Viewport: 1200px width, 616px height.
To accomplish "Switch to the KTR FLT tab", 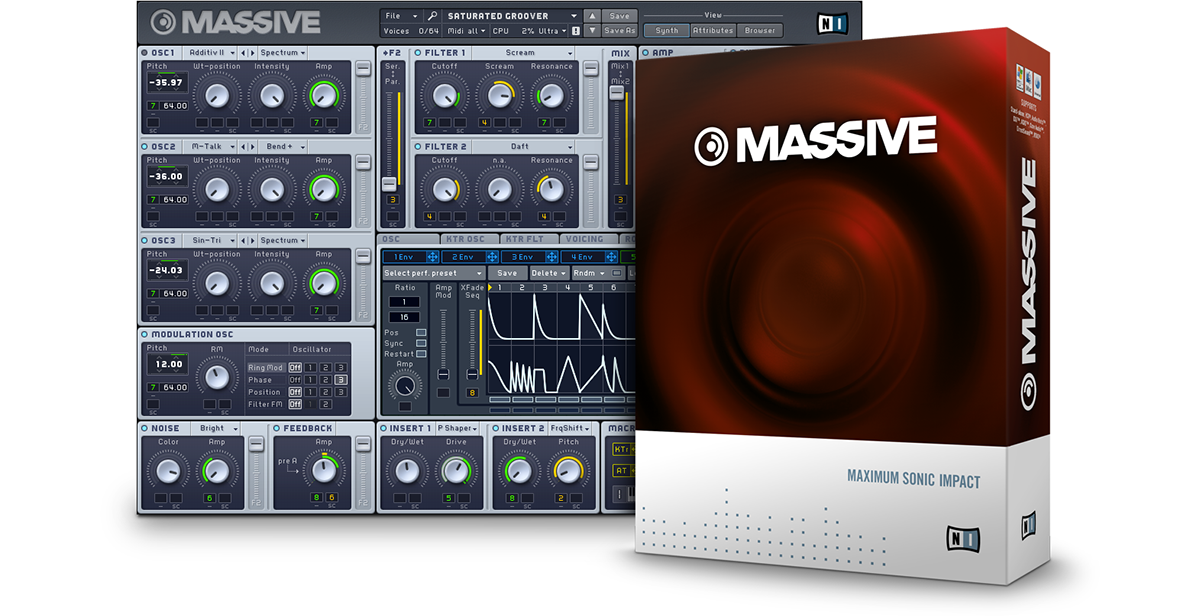I will tap(530, 240).
